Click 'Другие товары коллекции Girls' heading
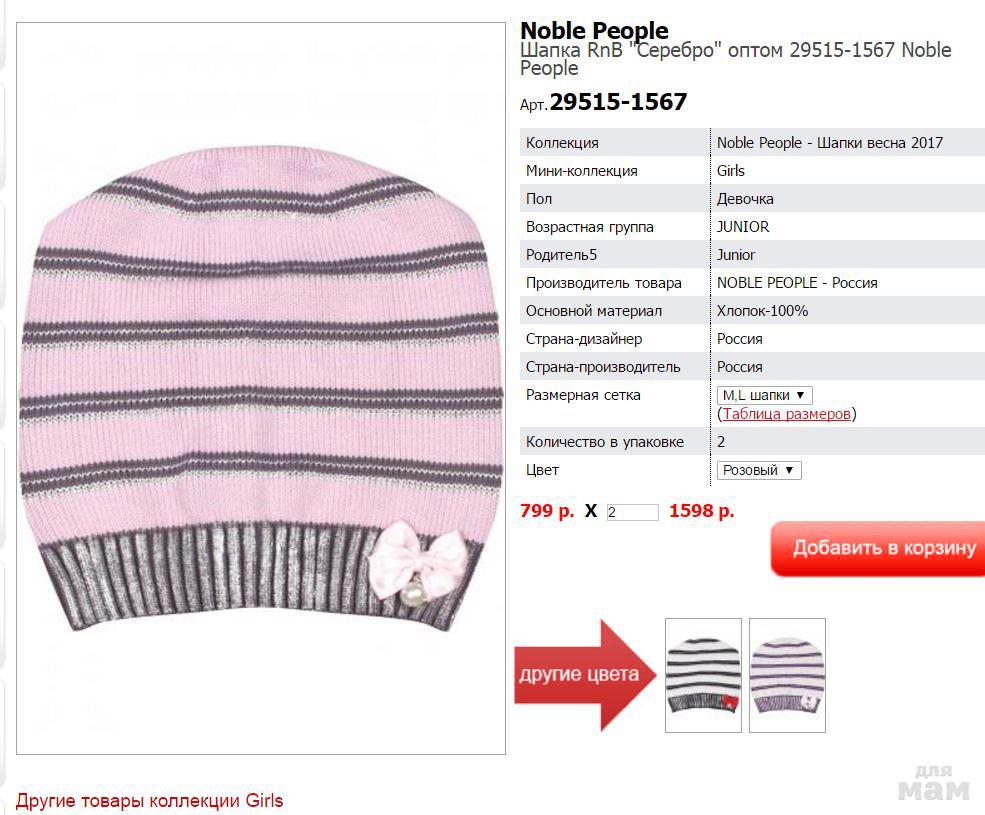The image size is (985, 815). 150,801
